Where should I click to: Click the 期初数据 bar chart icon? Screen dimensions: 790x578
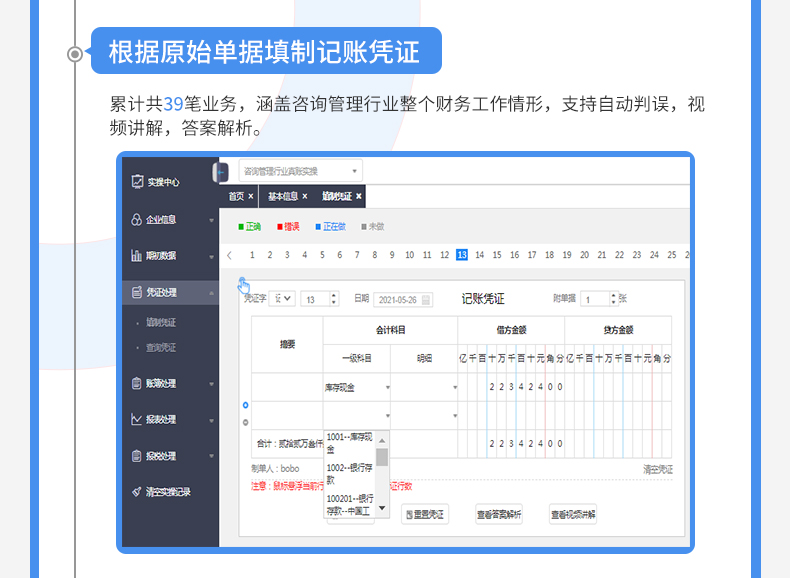[x=137, y=255]
